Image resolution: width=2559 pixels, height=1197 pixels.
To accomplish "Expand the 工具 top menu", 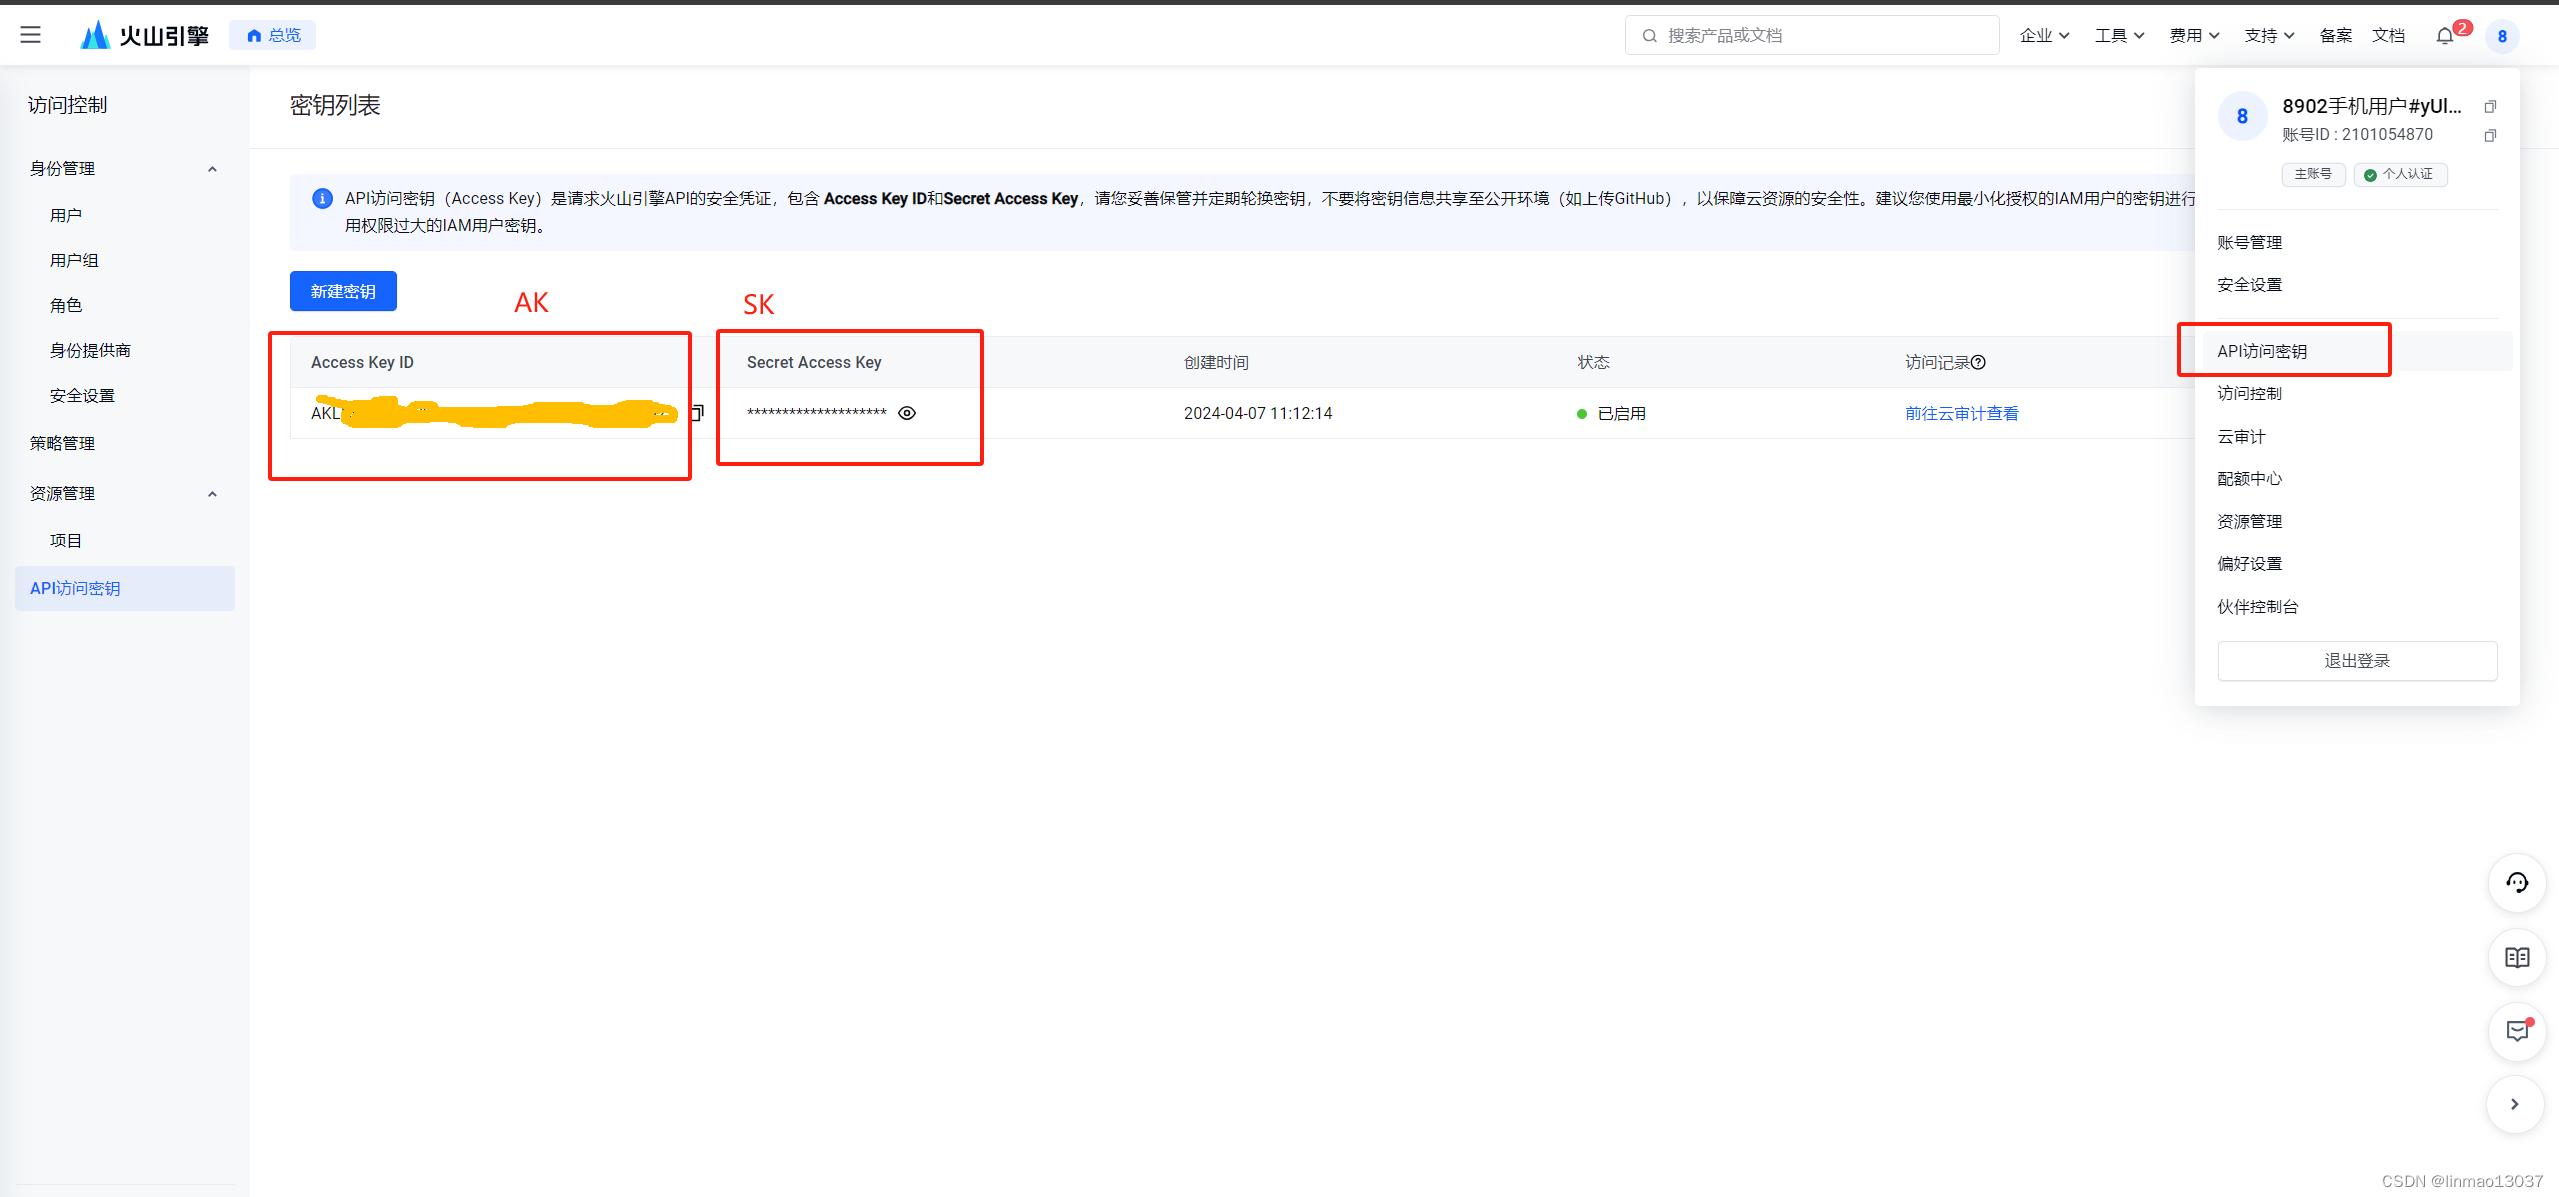I will point(2119,36).
